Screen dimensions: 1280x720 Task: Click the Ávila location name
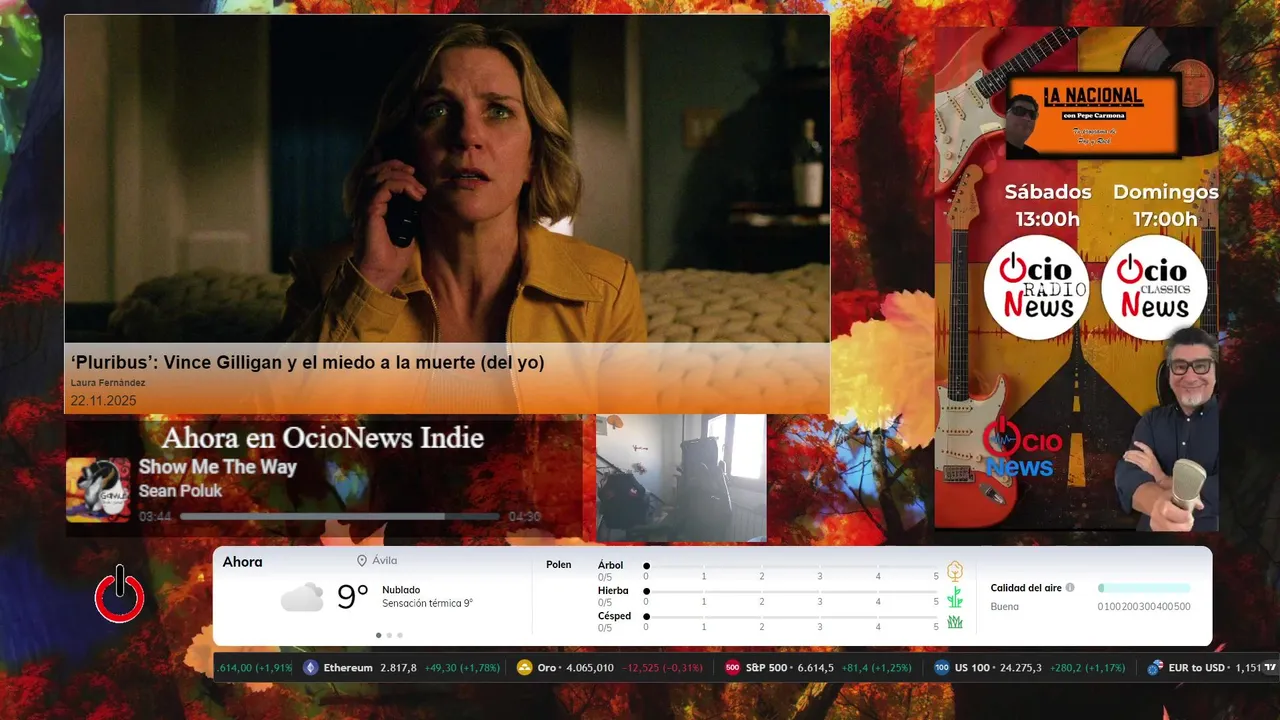(x=385, y=561)
